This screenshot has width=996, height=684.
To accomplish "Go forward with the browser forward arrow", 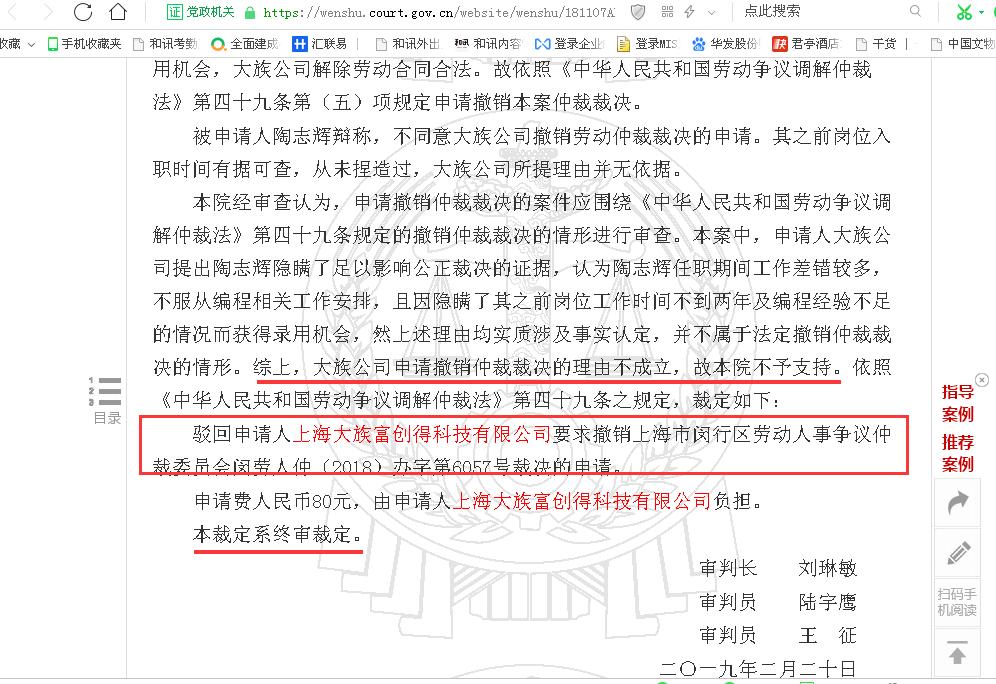I will [x=48, y=11].
